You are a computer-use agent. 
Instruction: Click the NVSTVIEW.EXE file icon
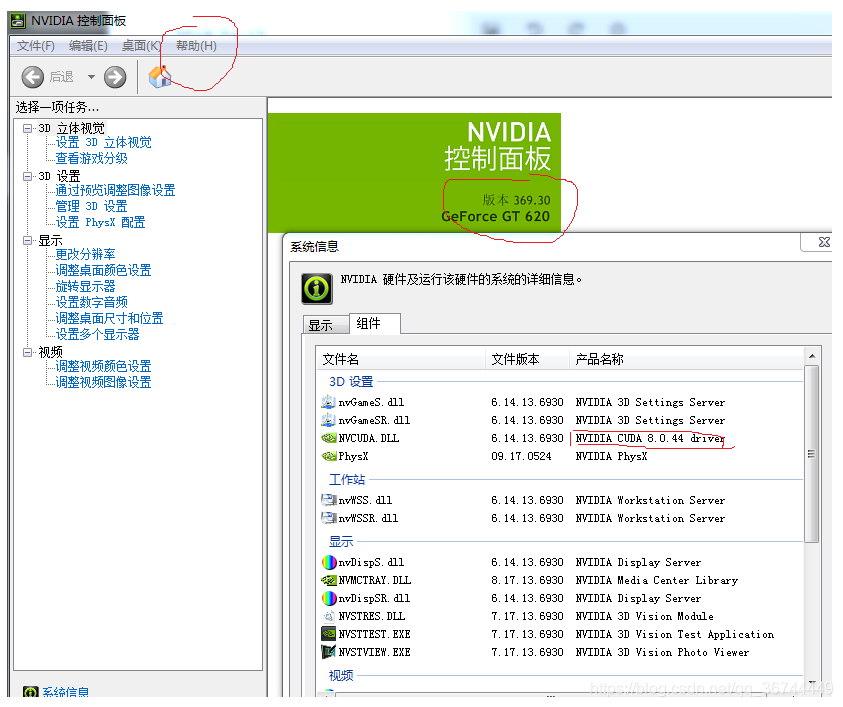click(328, 652)
